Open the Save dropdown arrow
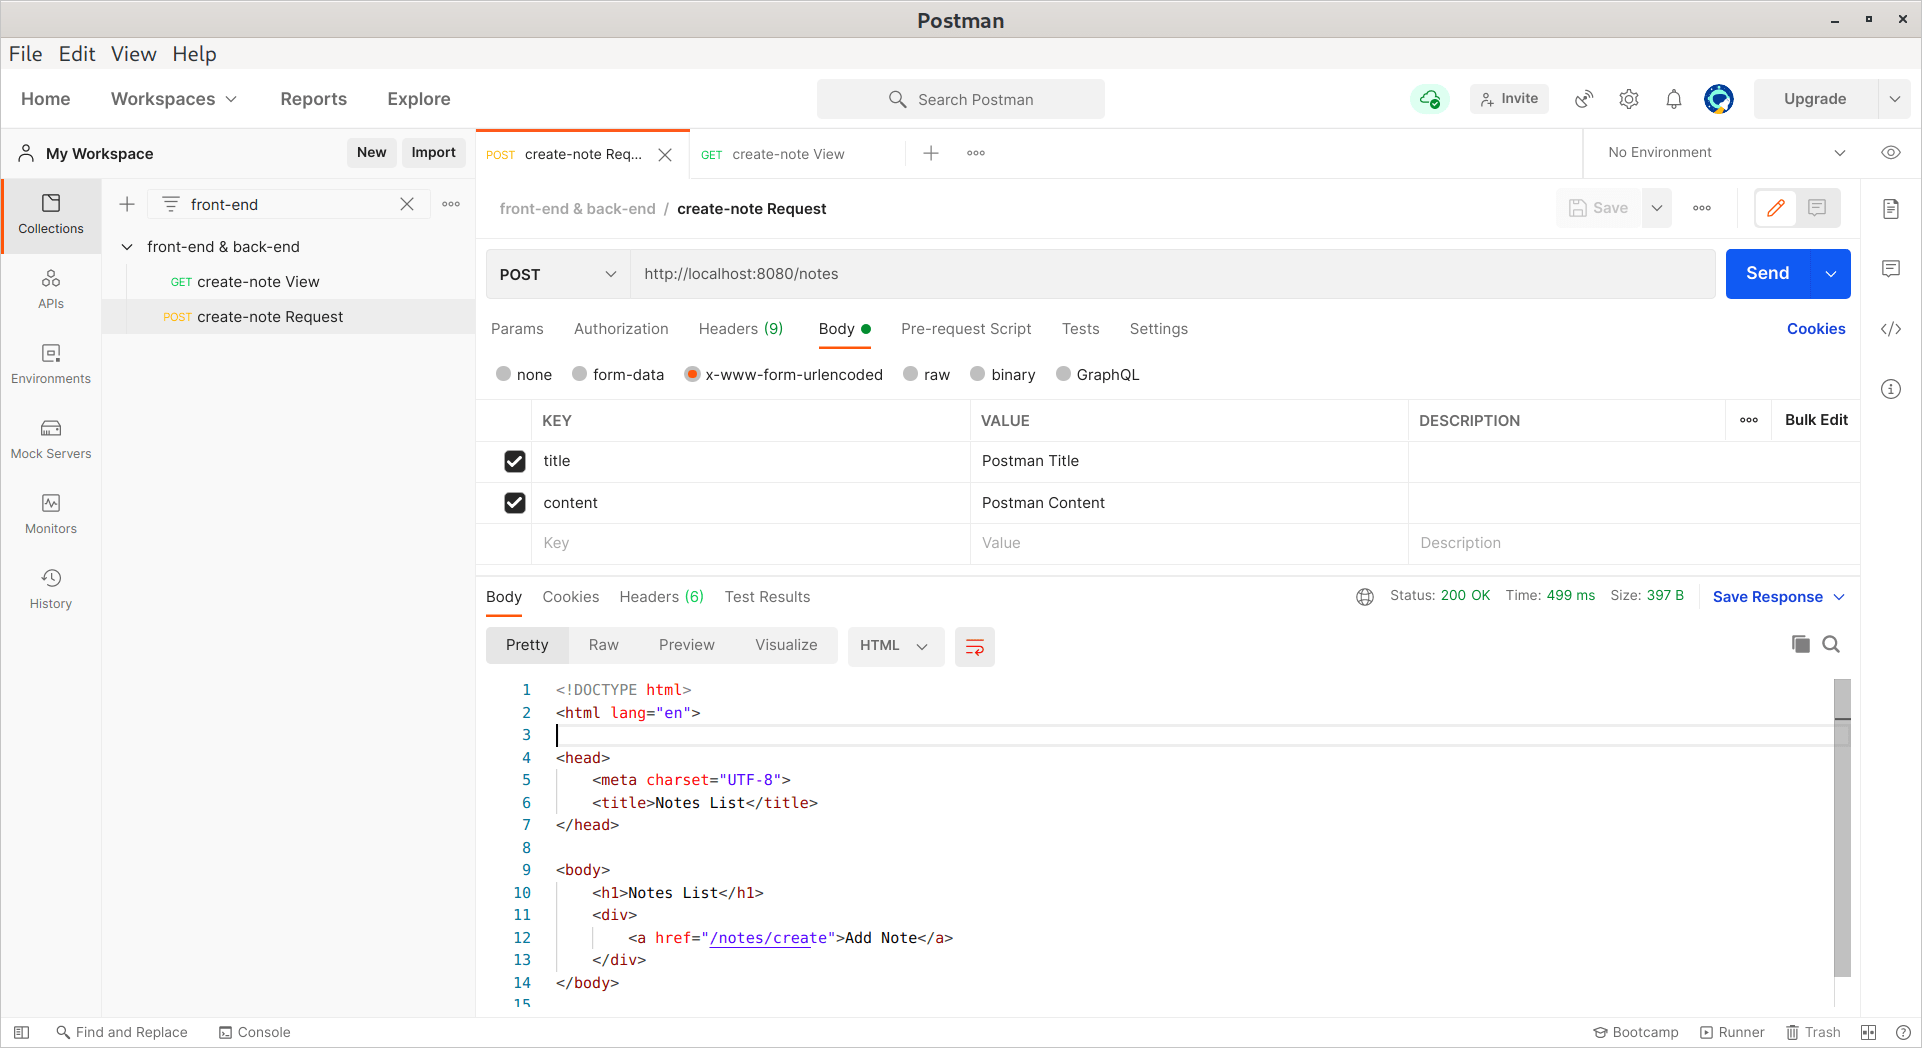The image size is (1922, 1048). [x=1657, y=208]
